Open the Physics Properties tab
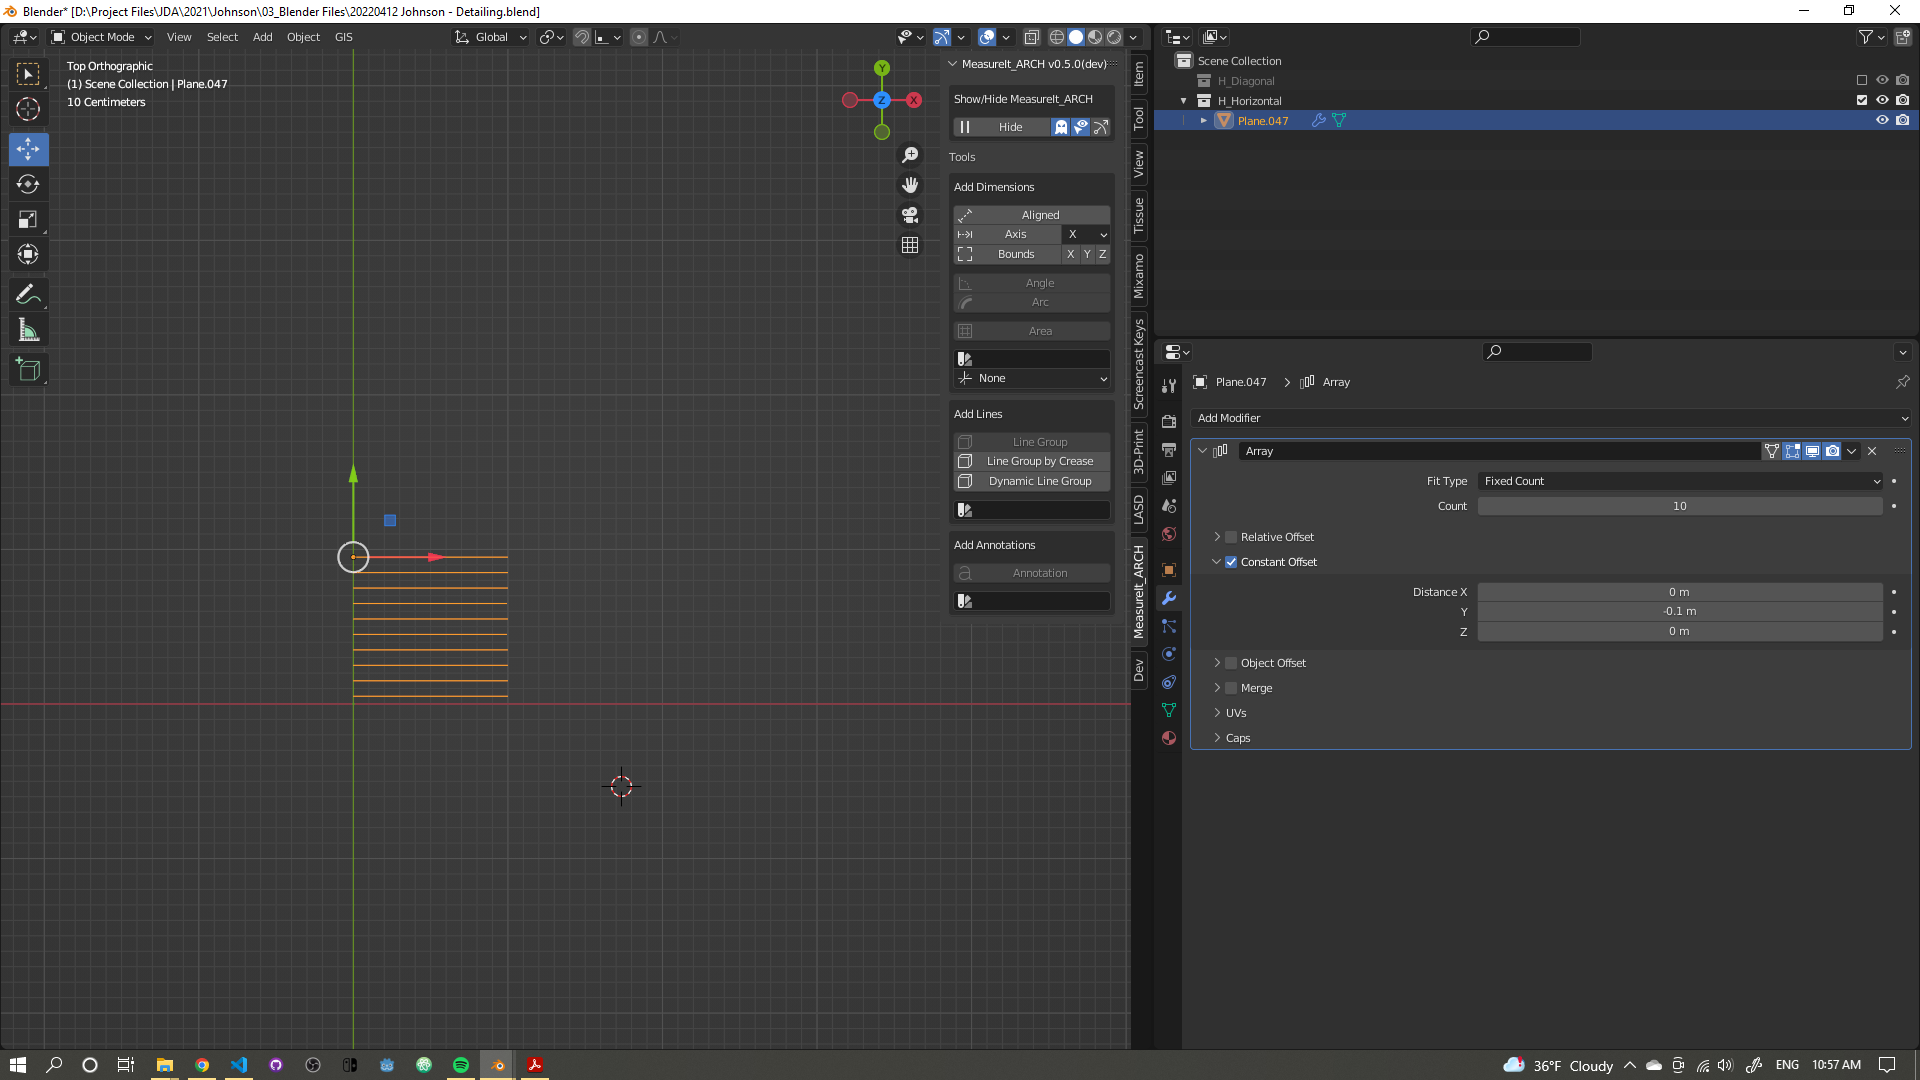Image resolution: width=1920 pixels, height=1080 pixels. click(x=1168, y=653)
